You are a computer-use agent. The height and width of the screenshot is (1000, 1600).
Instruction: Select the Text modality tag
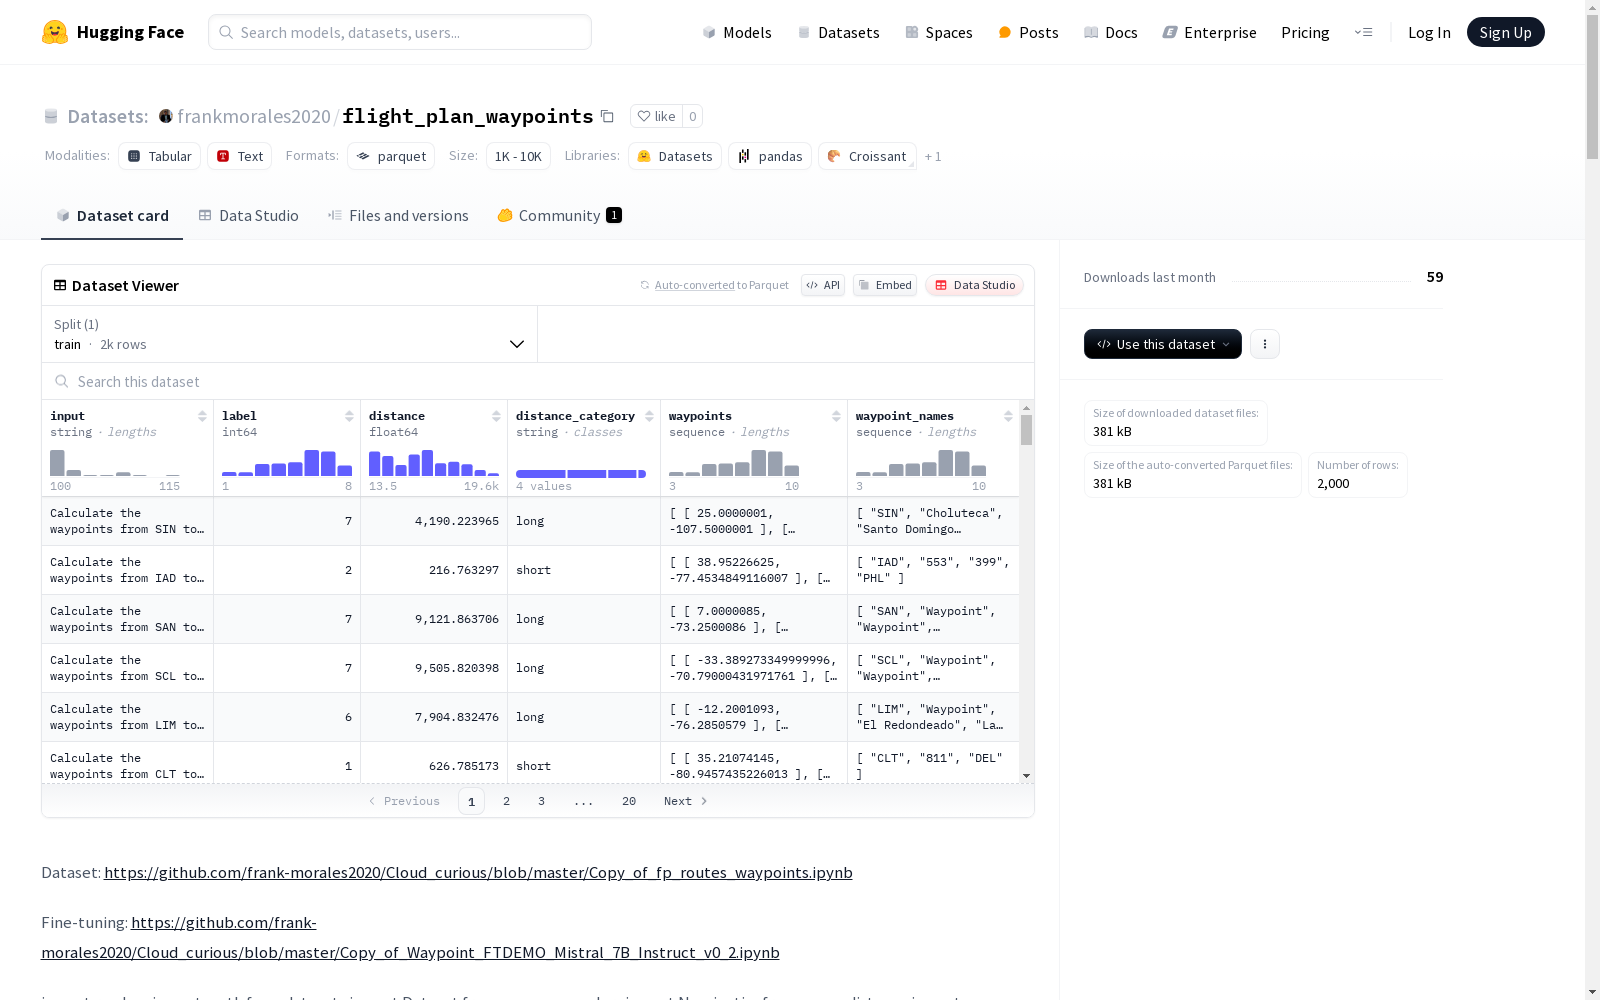(240, 156)
